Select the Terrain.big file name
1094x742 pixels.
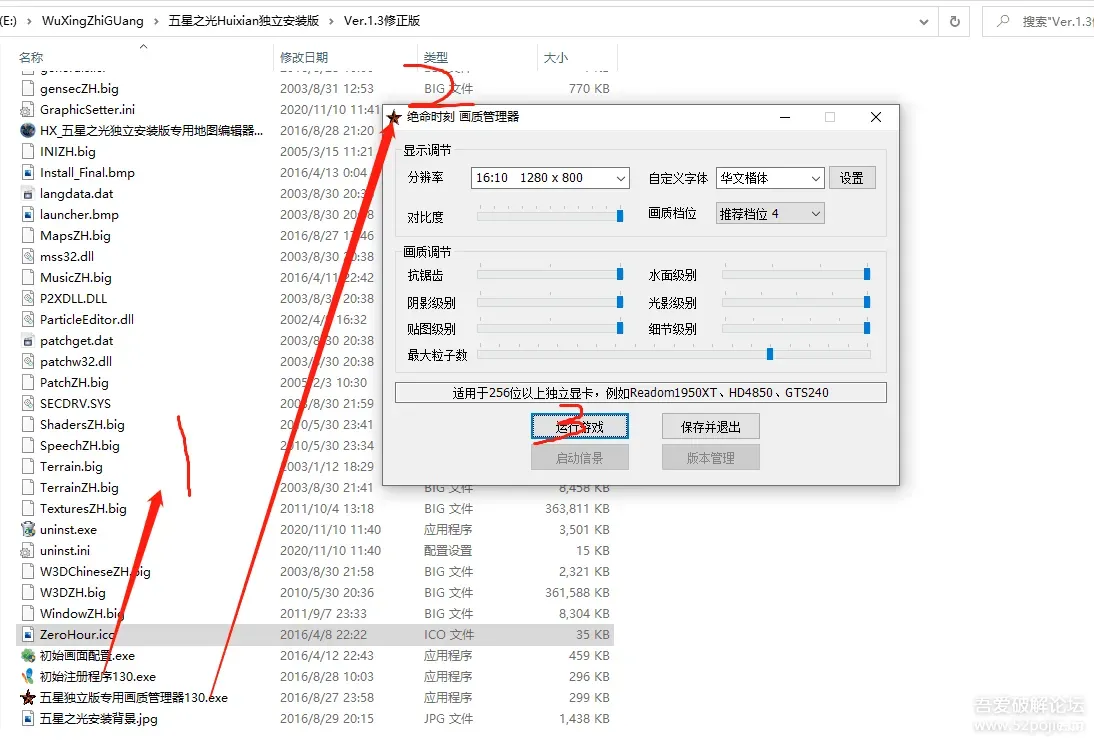click(x=71, y=466)
